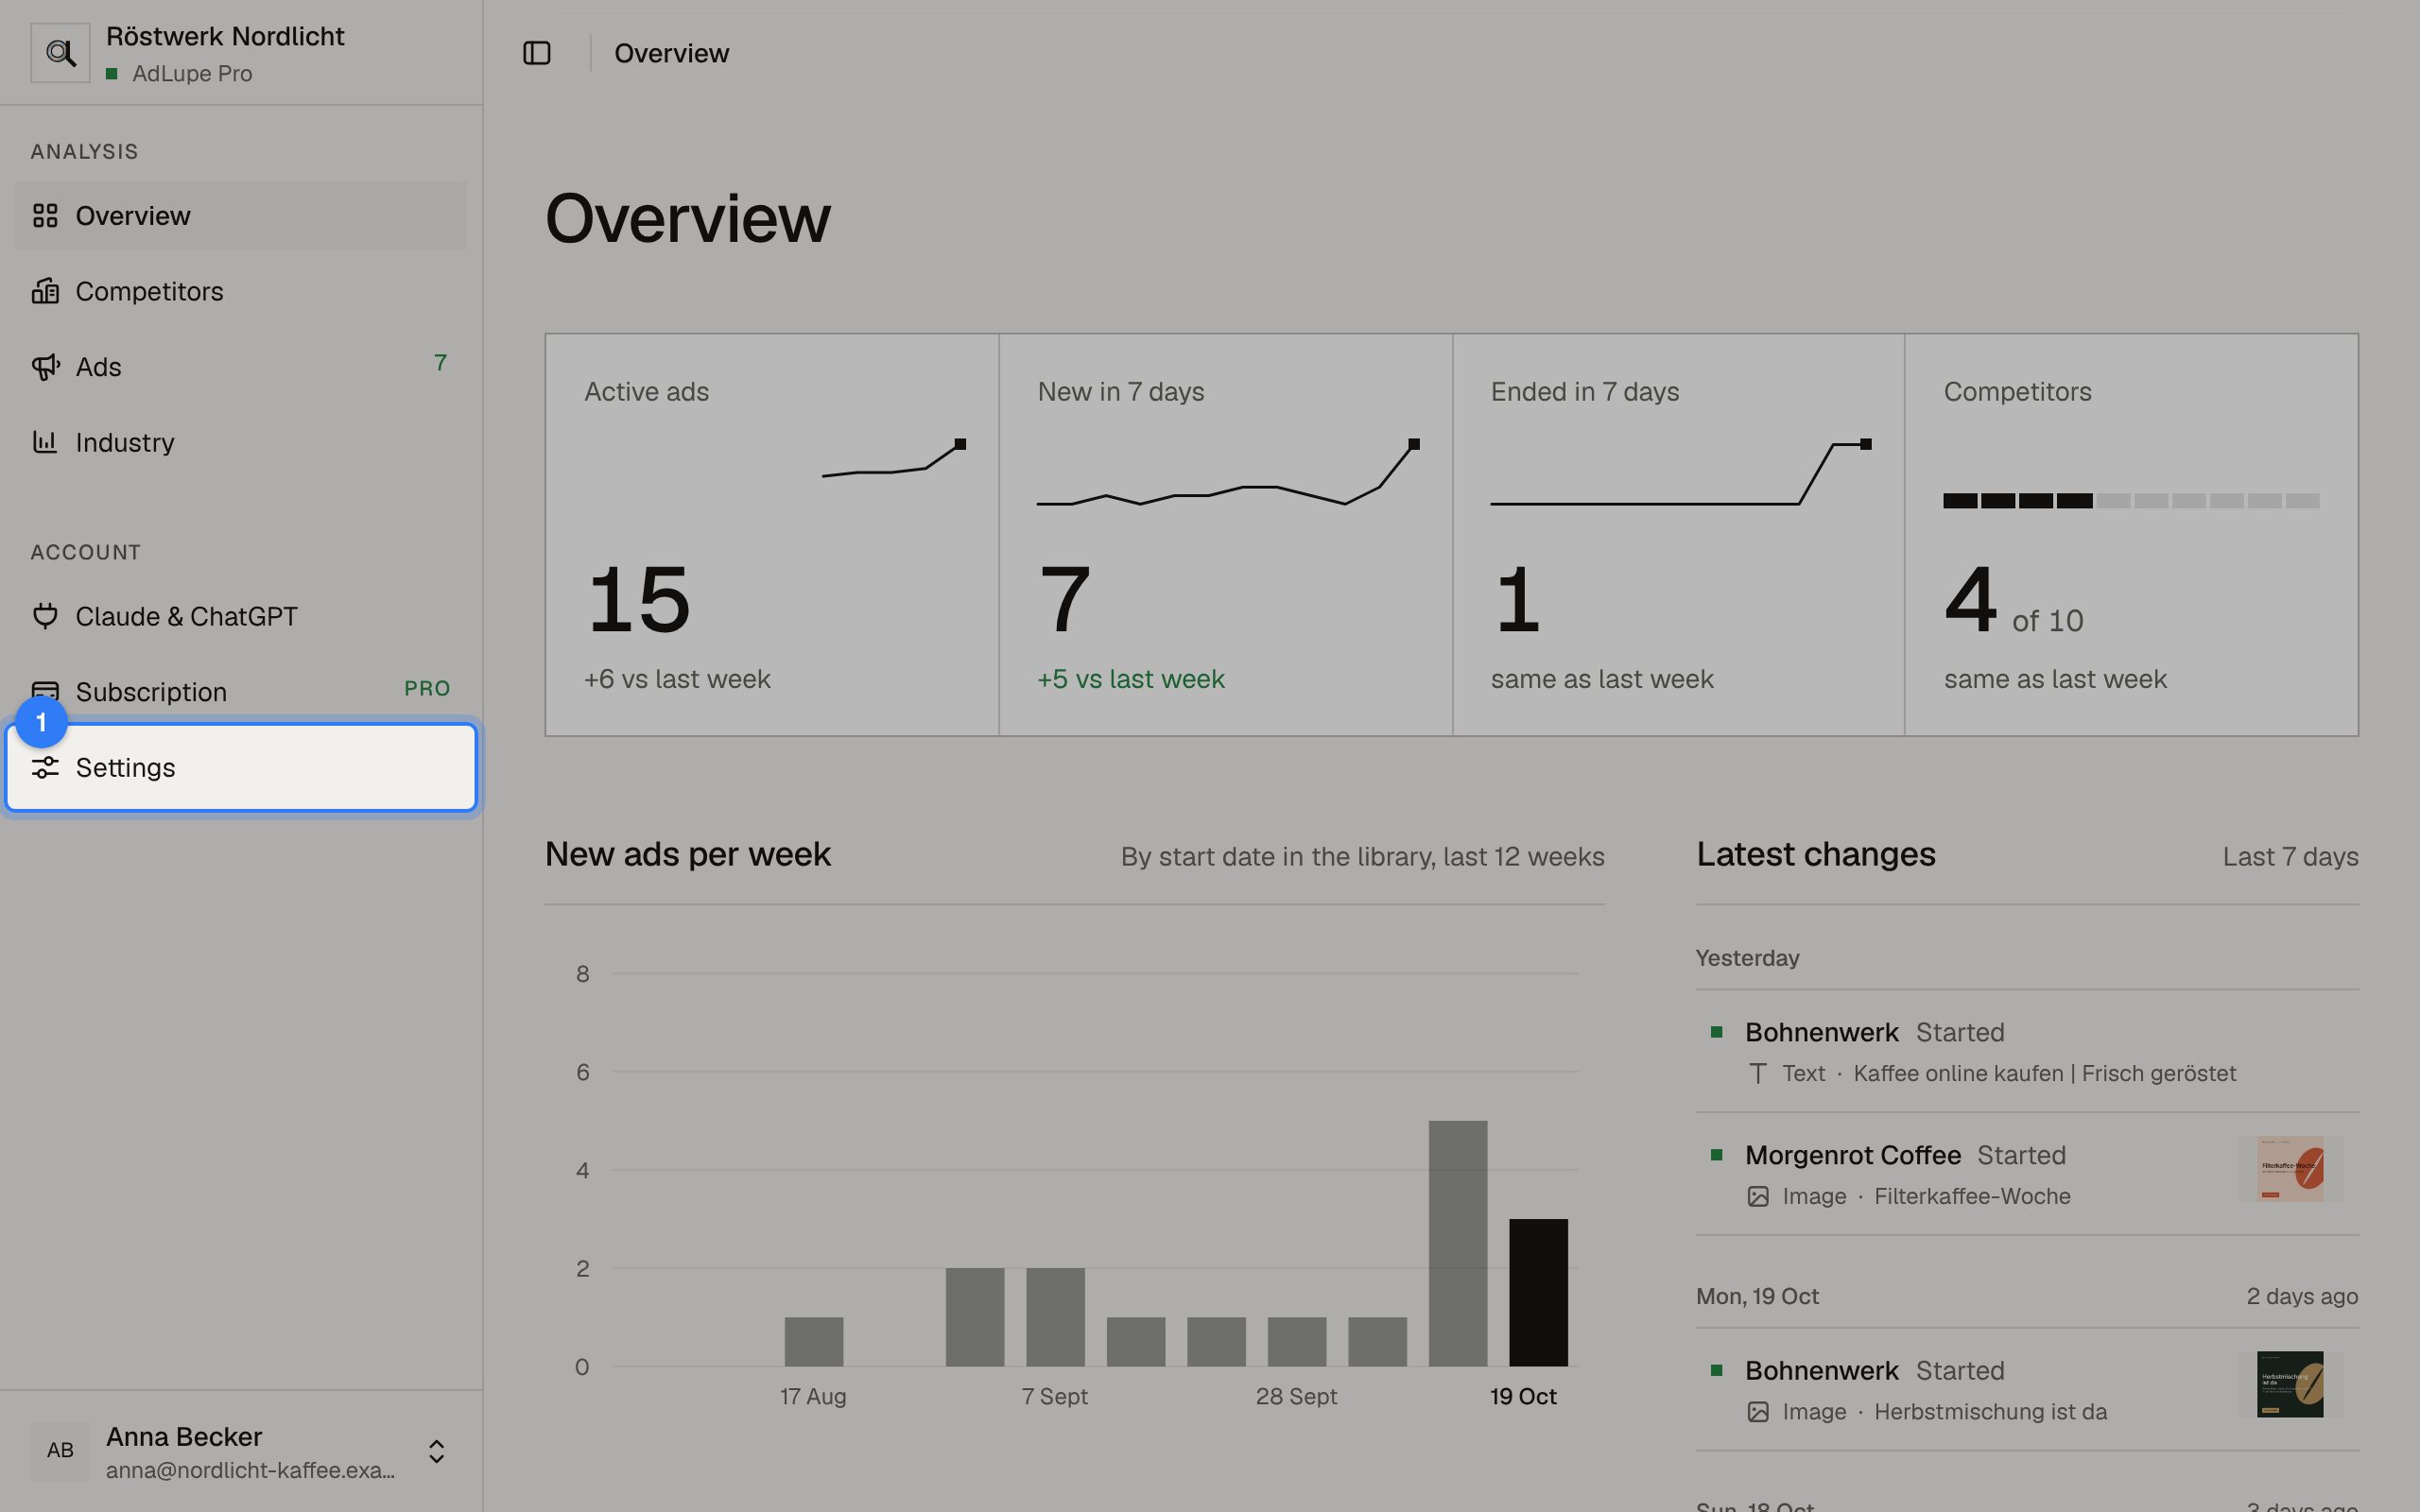This screenshot has width=2420, height=1512.
Task: Click the 'Overview' breadcrumb in top bar
Action: [x=671, y=53]
